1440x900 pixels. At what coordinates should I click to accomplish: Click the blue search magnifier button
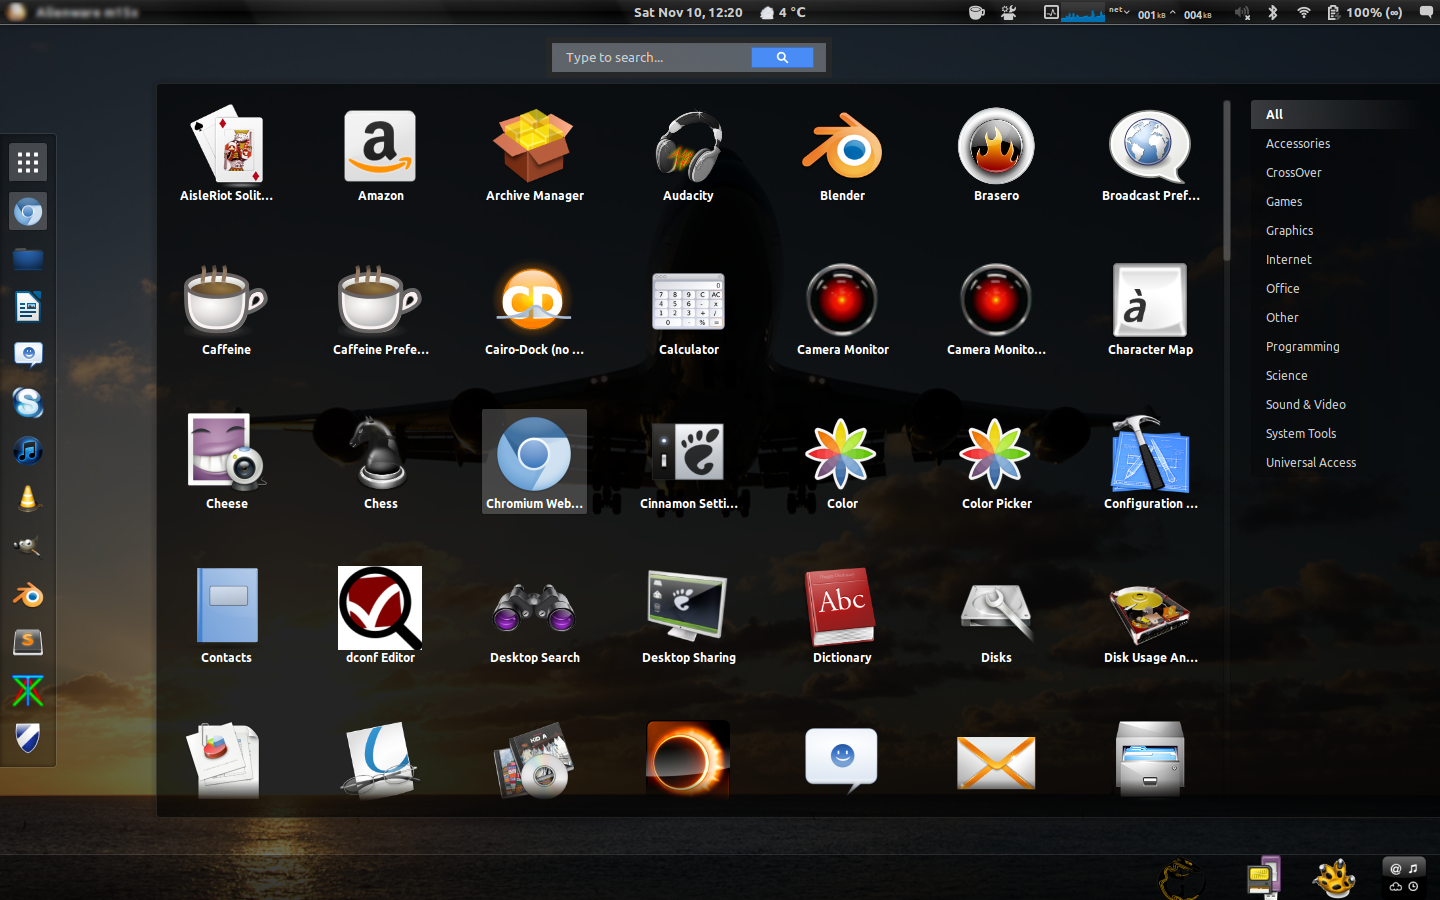782,57
